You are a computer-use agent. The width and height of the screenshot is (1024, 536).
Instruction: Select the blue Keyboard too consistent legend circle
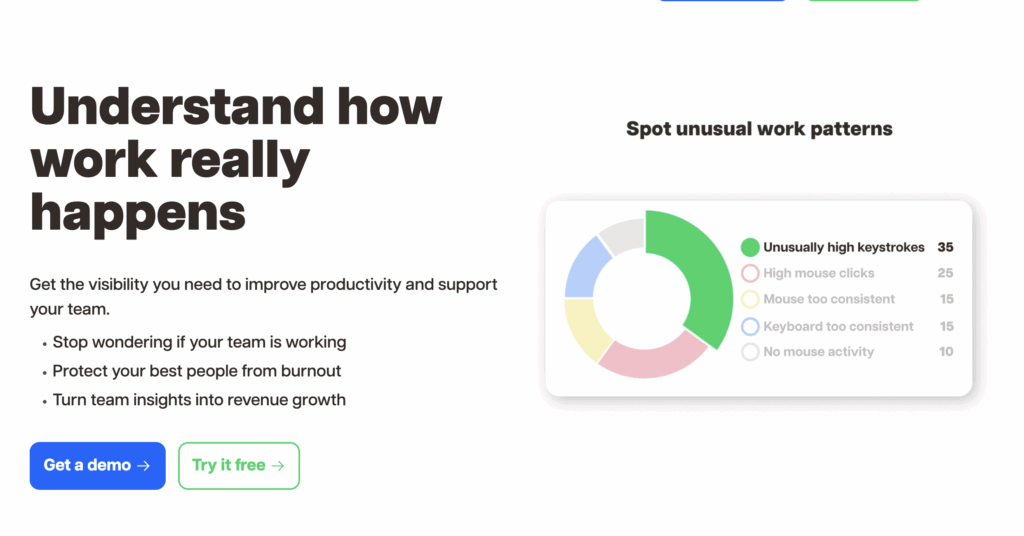(x=750, y=326)
